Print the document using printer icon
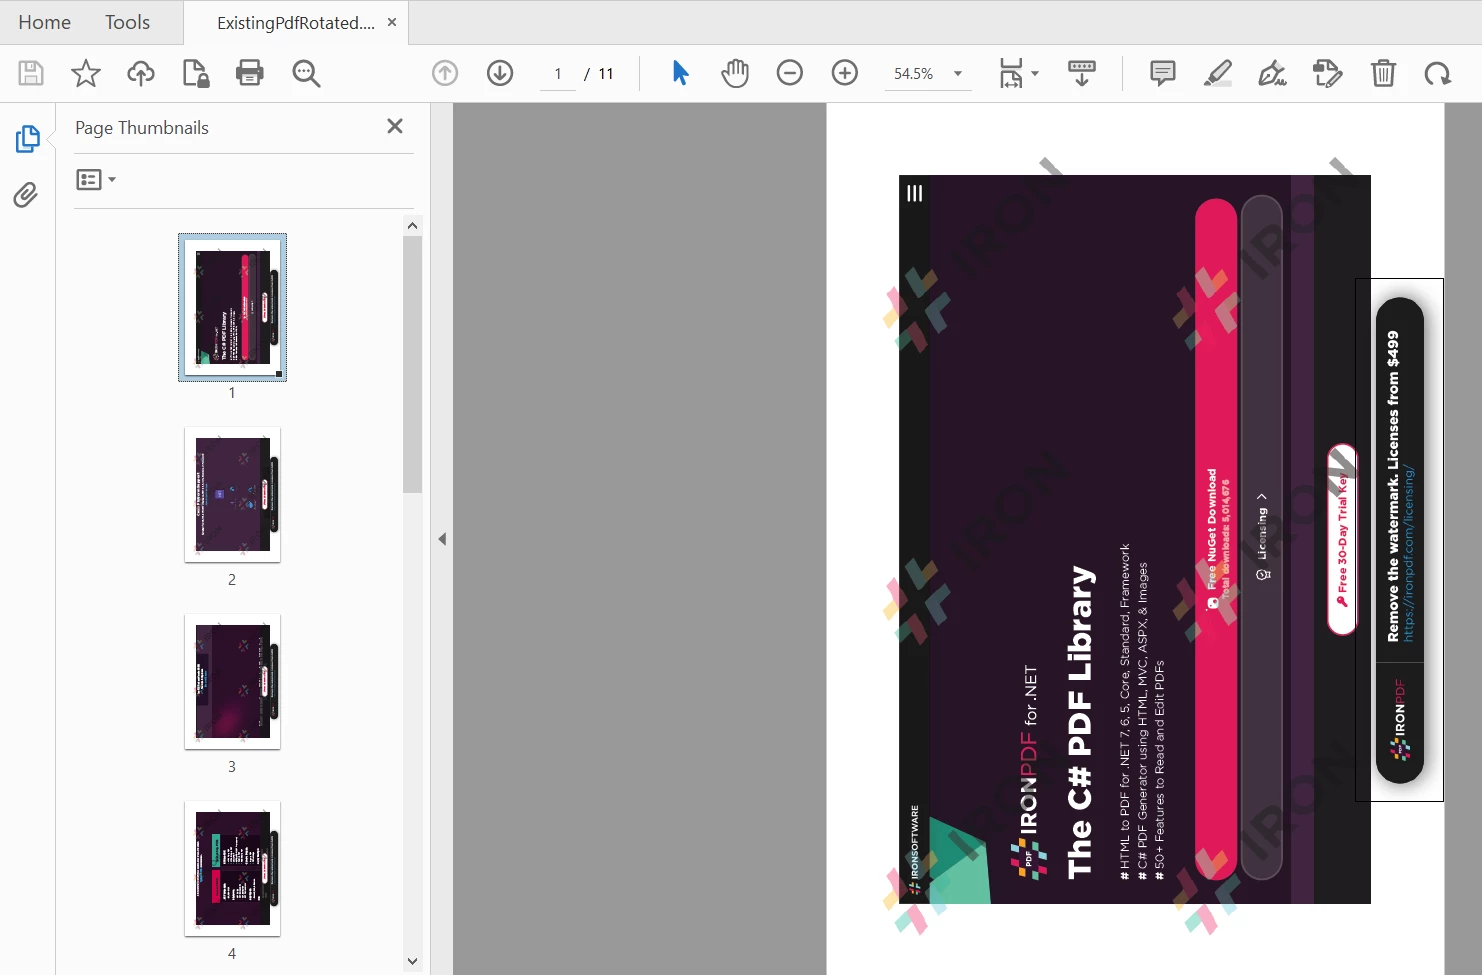Viewport: 1482px width, 975px height. (250, 73)
